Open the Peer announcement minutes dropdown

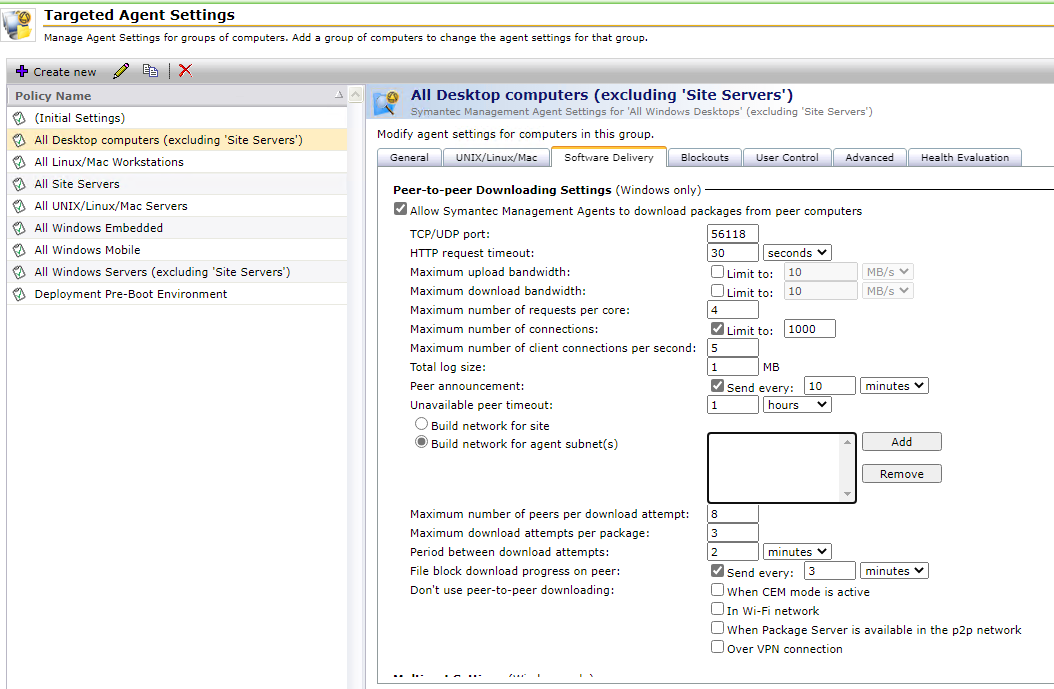click(894, 386)
